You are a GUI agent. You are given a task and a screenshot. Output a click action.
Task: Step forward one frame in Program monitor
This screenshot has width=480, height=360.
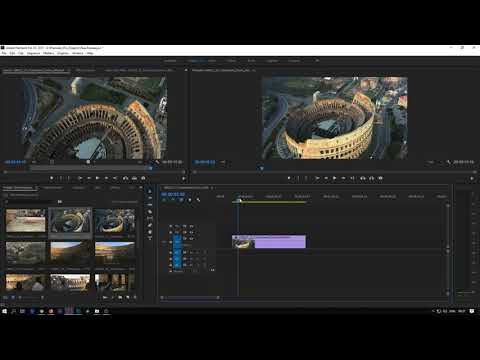(344, 178)
